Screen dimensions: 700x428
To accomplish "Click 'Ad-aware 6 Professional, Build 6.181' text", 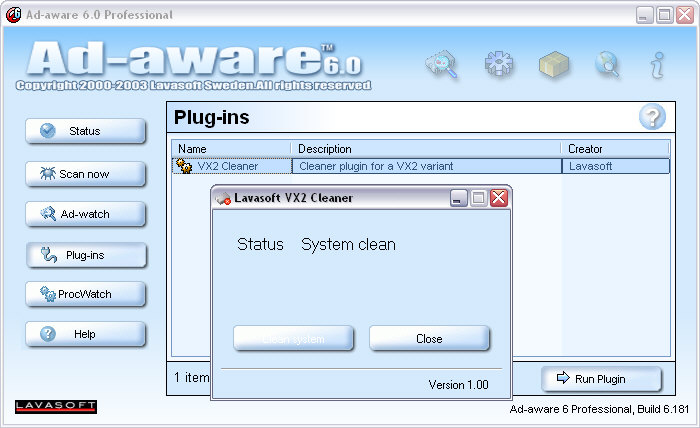I will [x=599, y=409].
